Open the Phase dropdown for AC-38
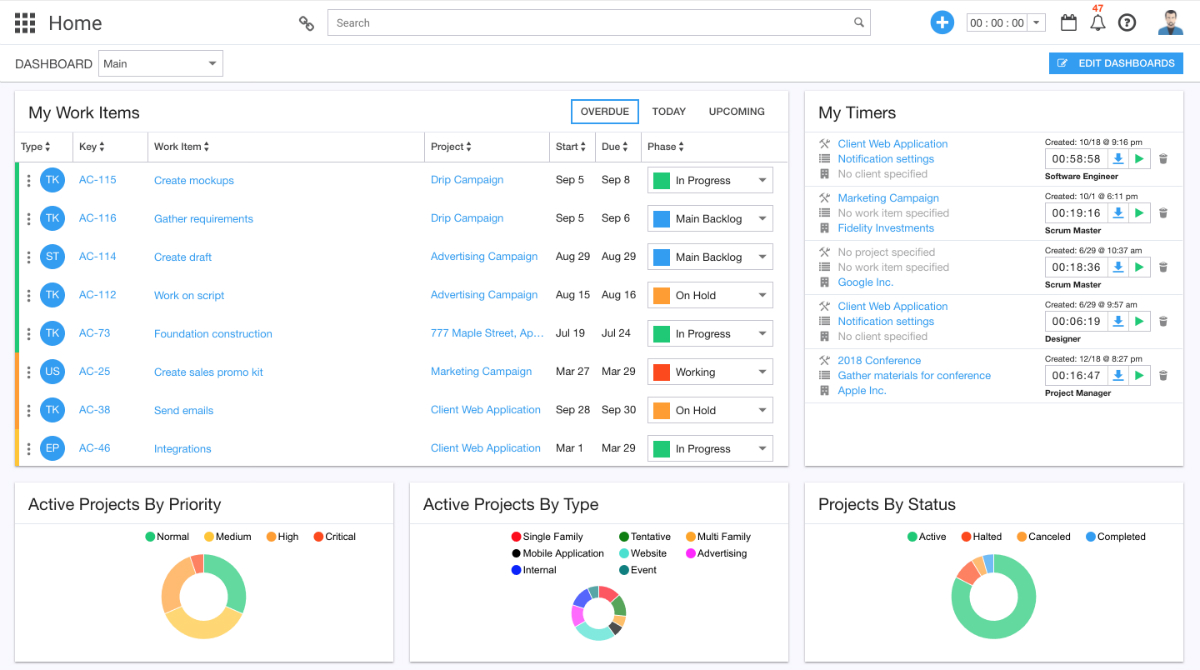 click(x=710, y=410)
